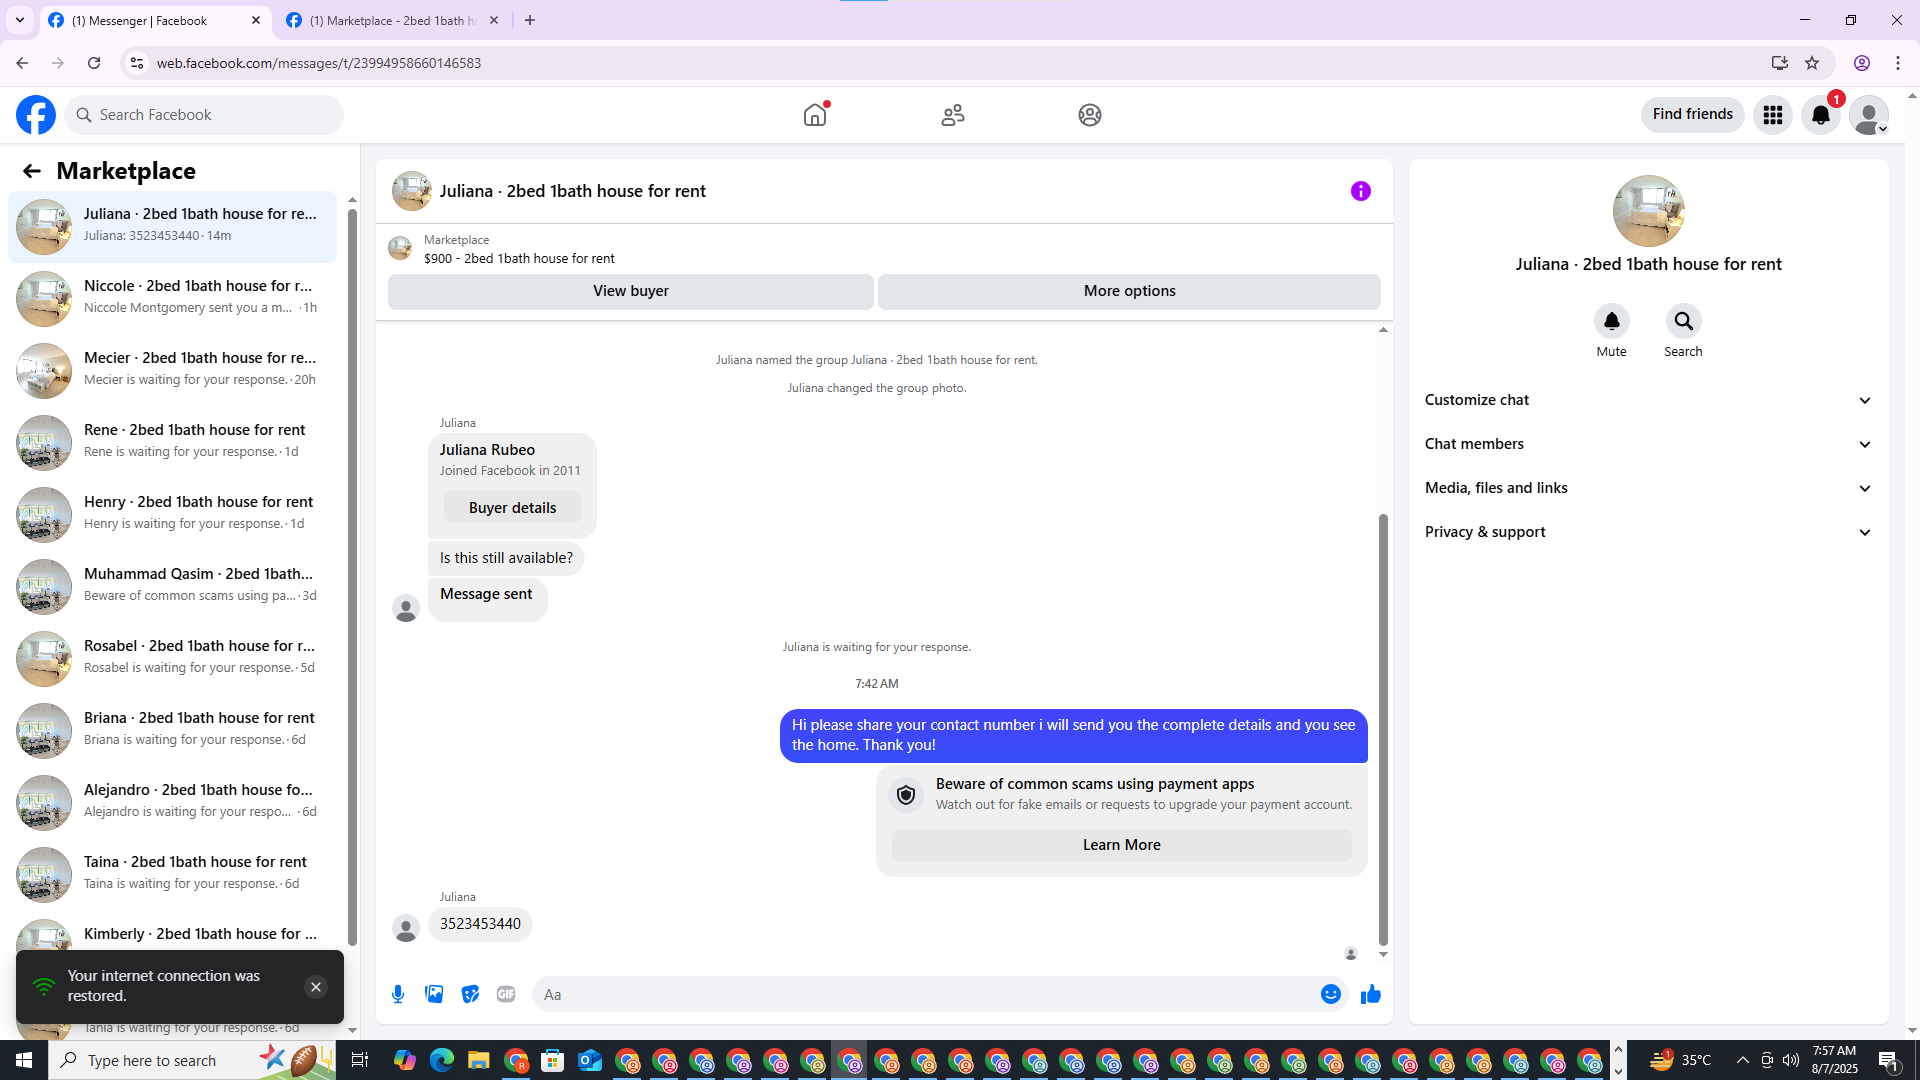Go back from Marketplace chats list

click(32, 171)
